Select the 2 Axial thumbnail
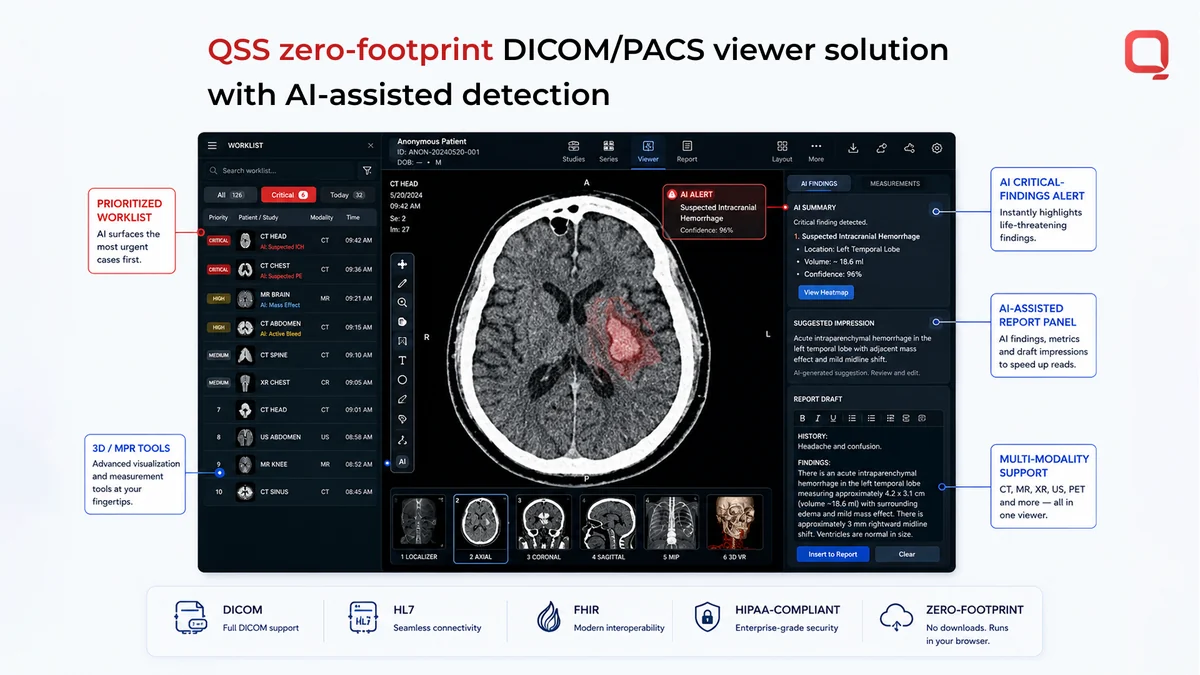 (x=480, y=528)
